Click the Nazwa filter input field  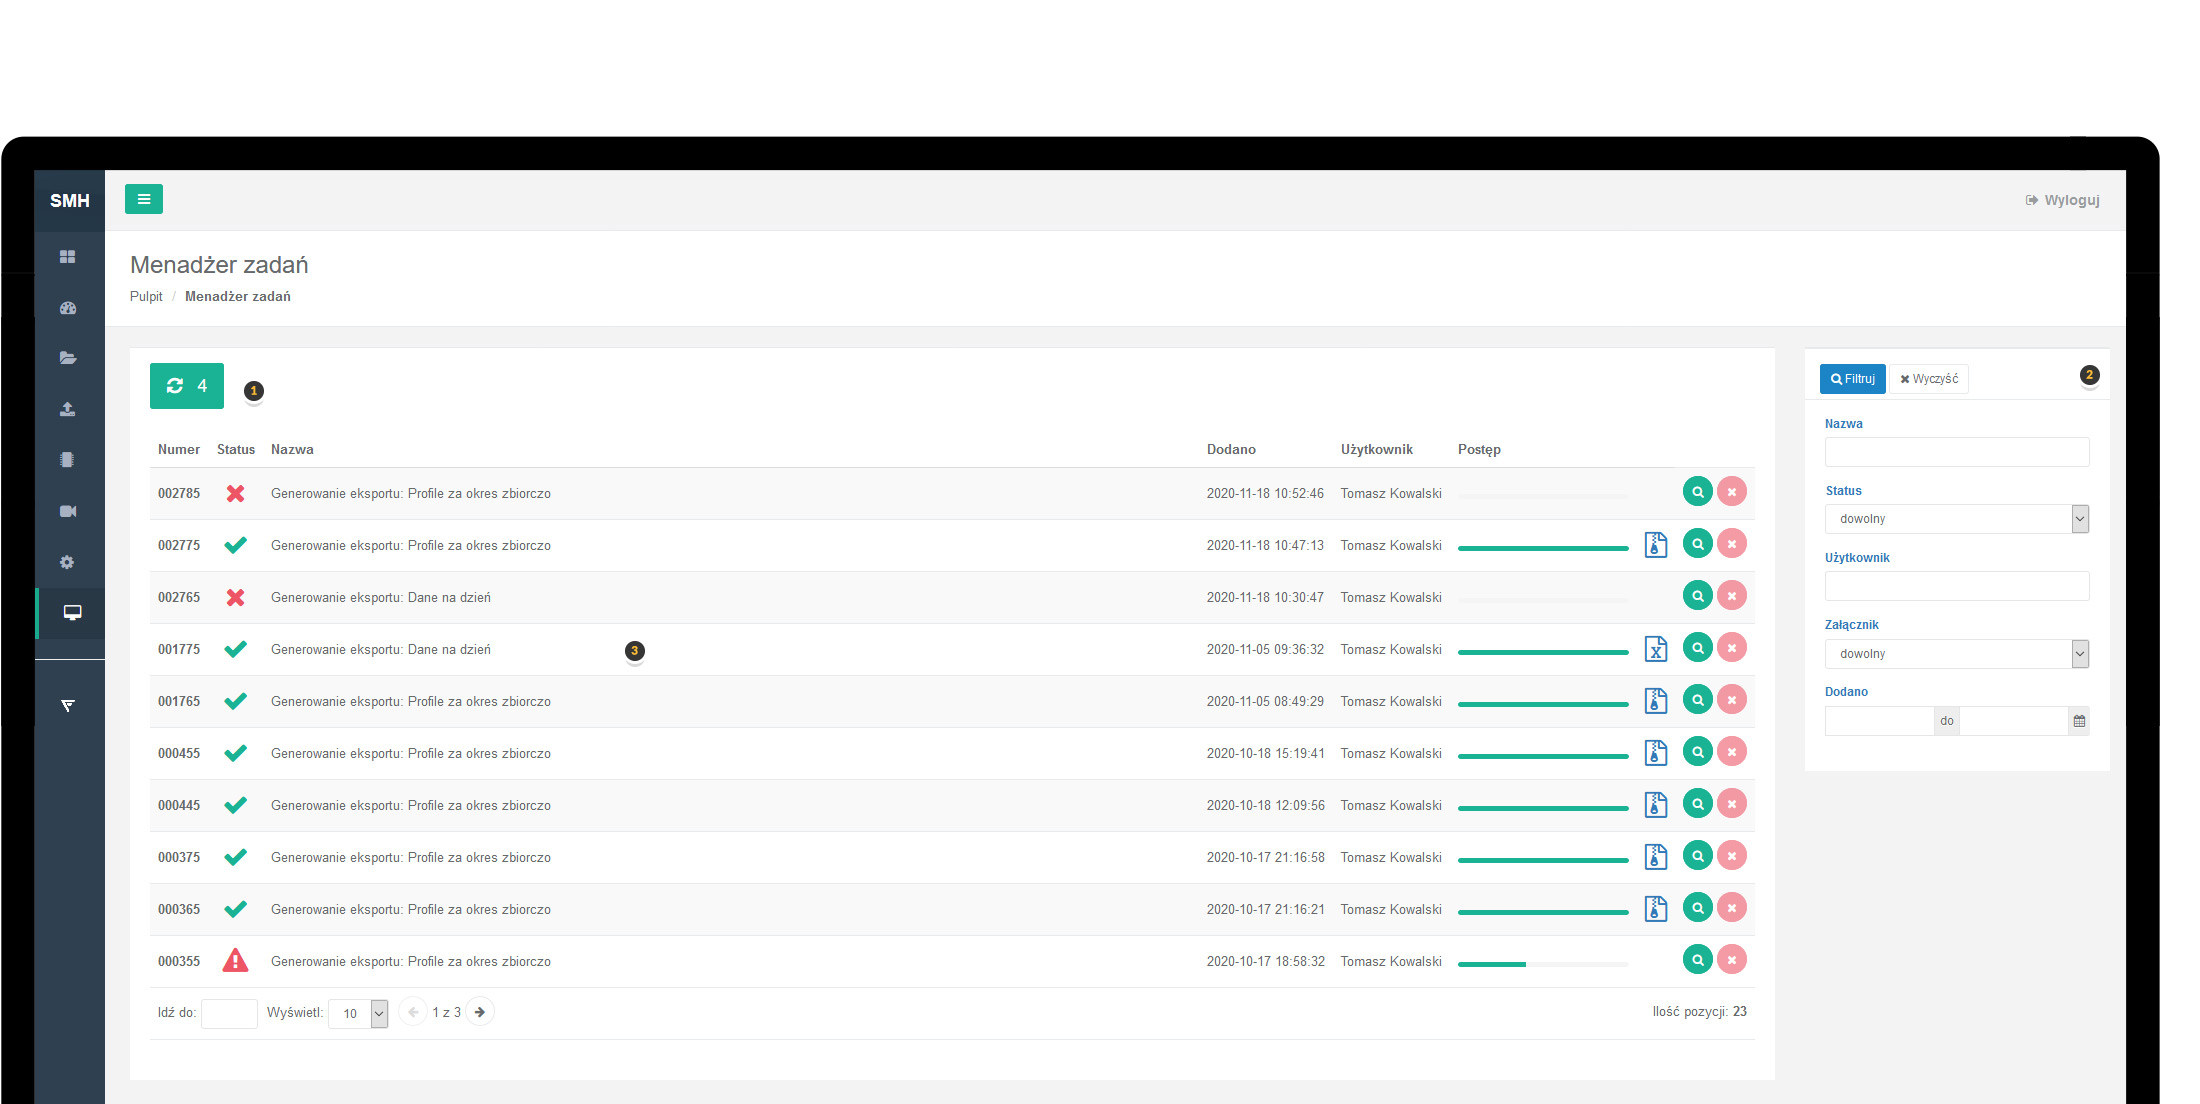(1956, 452)
